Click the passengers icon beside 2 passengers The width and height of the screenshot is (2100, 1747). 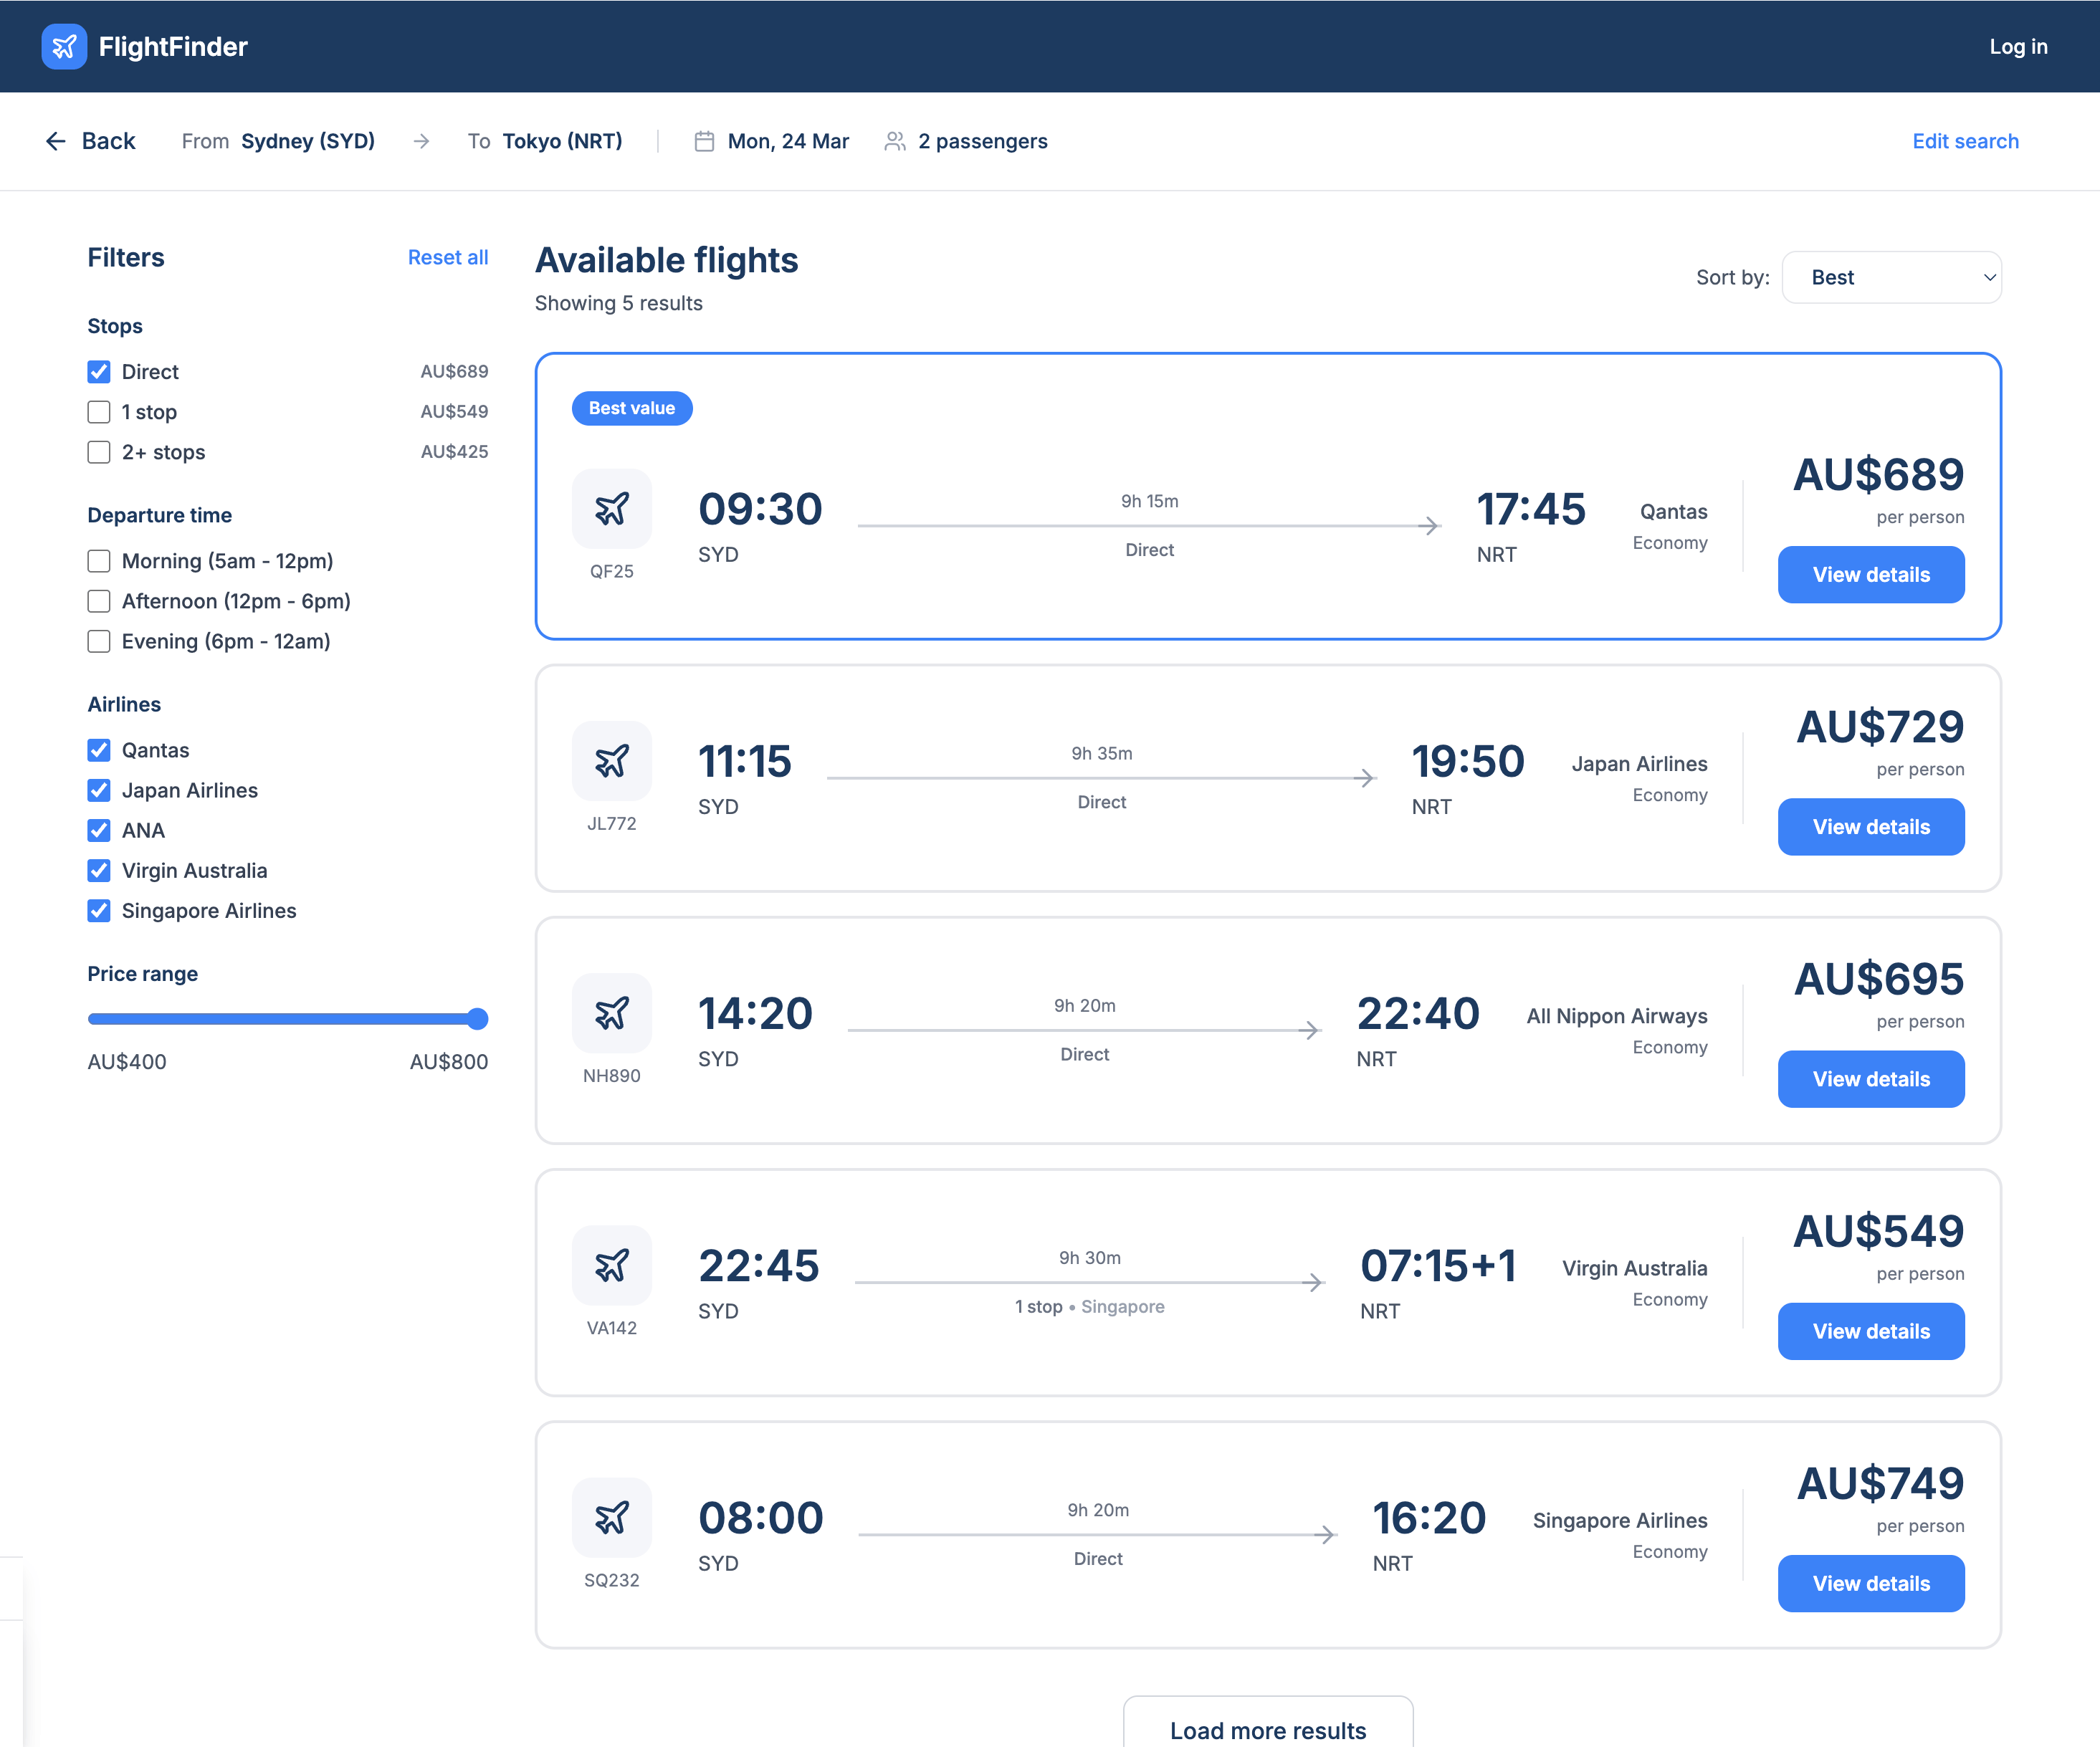pos(895,141)
